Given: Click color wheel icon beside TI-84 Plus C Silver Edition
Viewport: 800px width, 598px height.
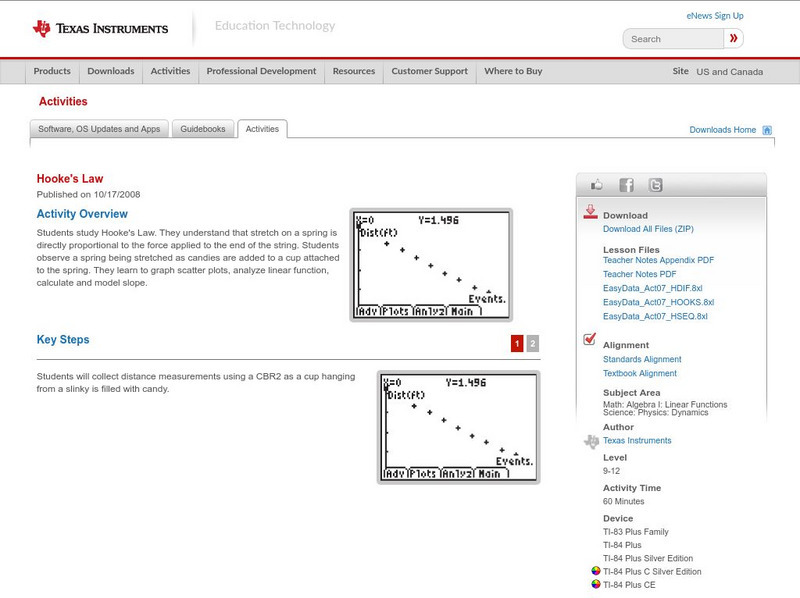Looking at the screenshot, I should coord(595,571).
